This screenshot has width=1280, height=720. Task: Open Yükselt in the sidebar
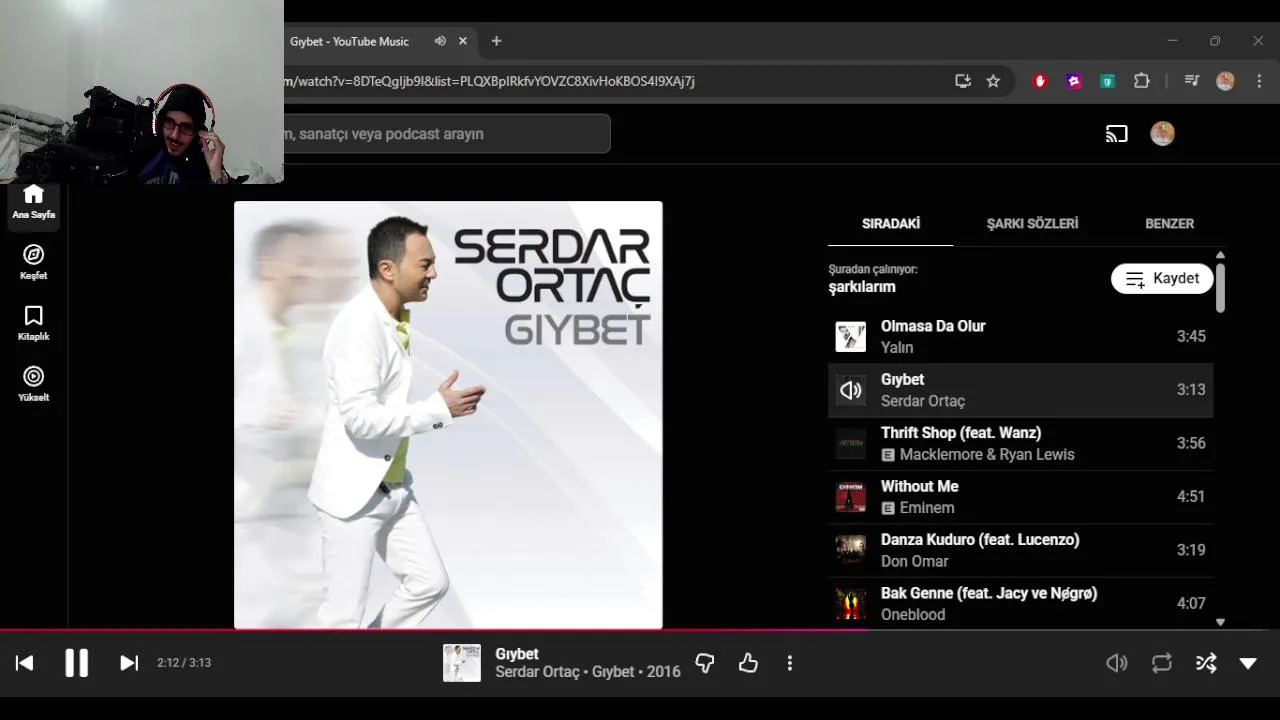[33, 384]
